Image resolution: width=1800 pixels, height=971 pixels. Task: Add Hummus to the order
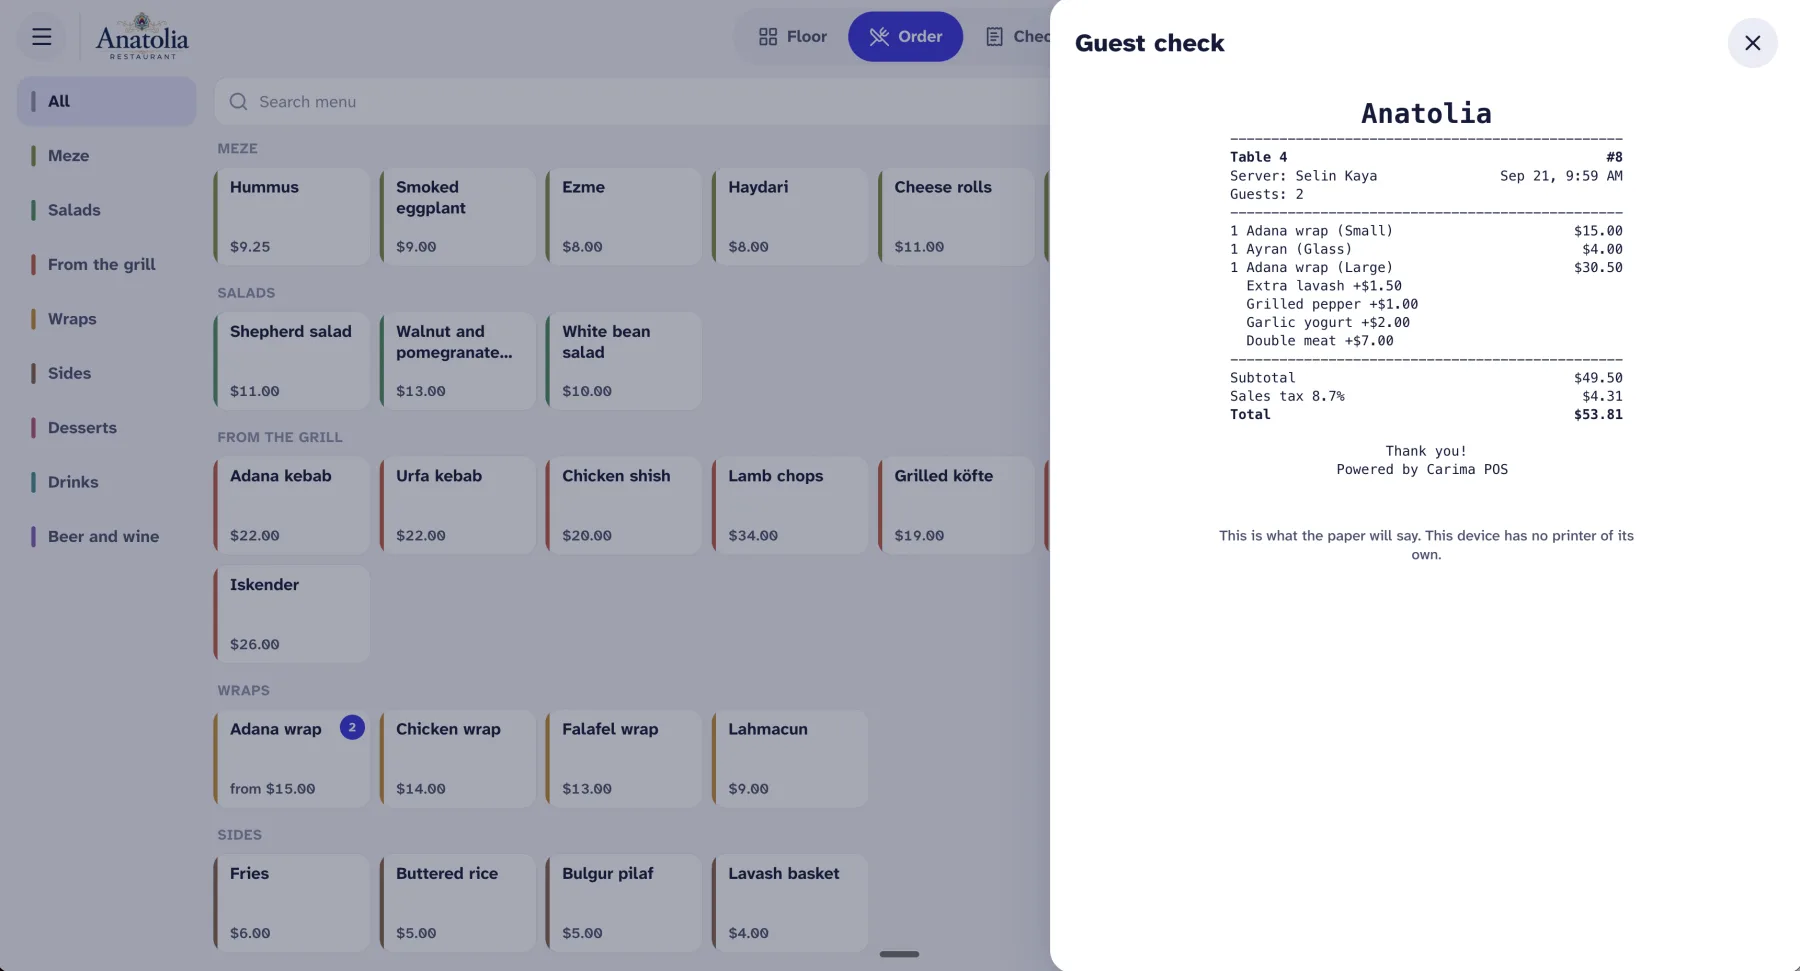point(292,217)
